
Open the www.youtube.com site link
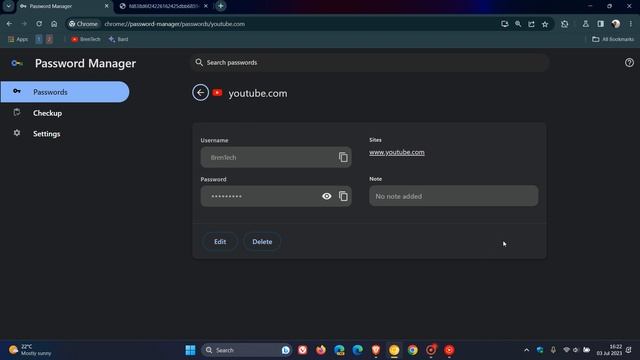pos(397,152)
